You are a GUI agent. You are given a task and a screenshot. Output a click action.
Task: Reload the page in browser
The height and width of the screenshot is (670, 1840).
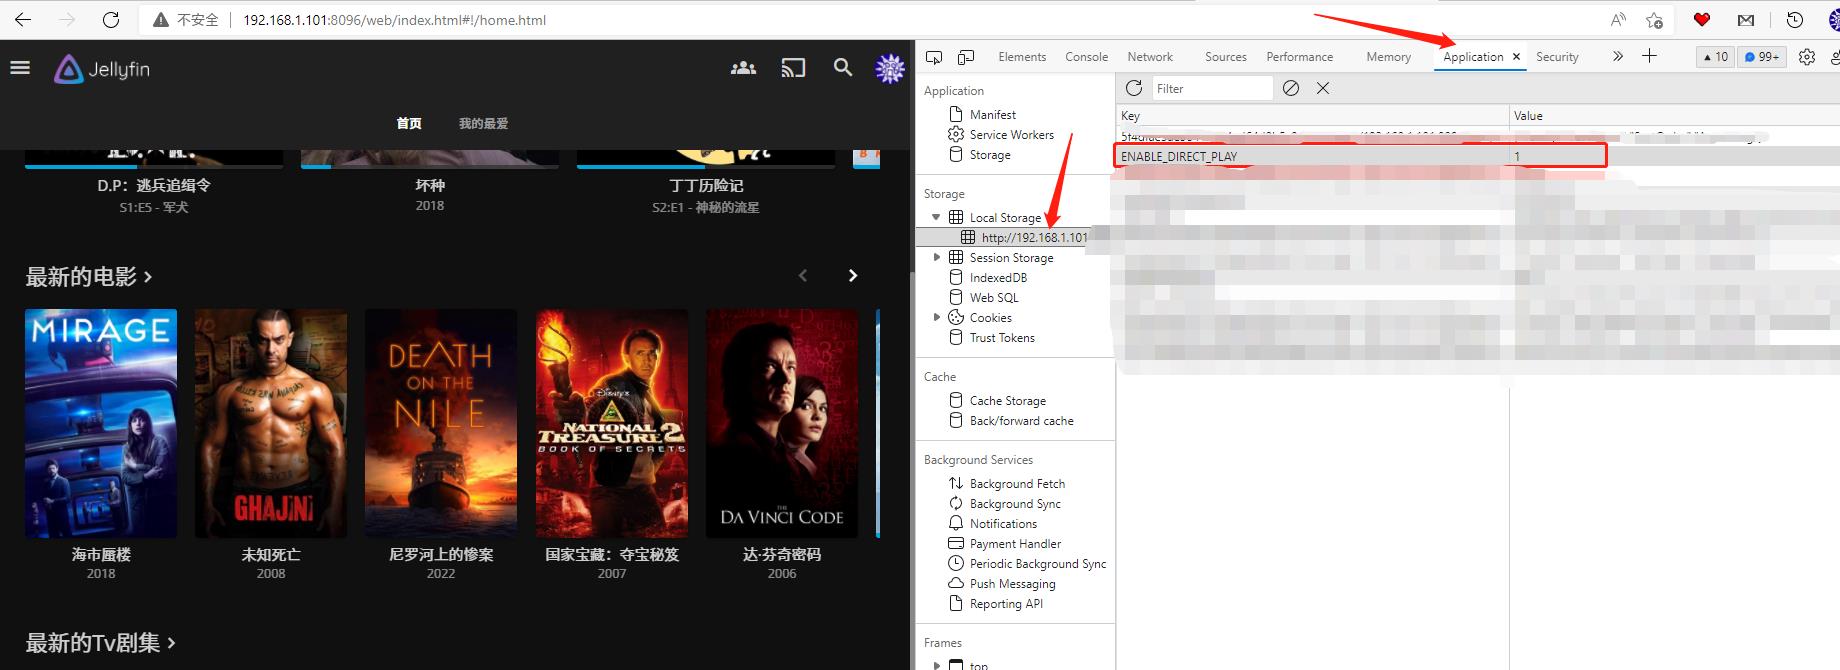point(111,20)
